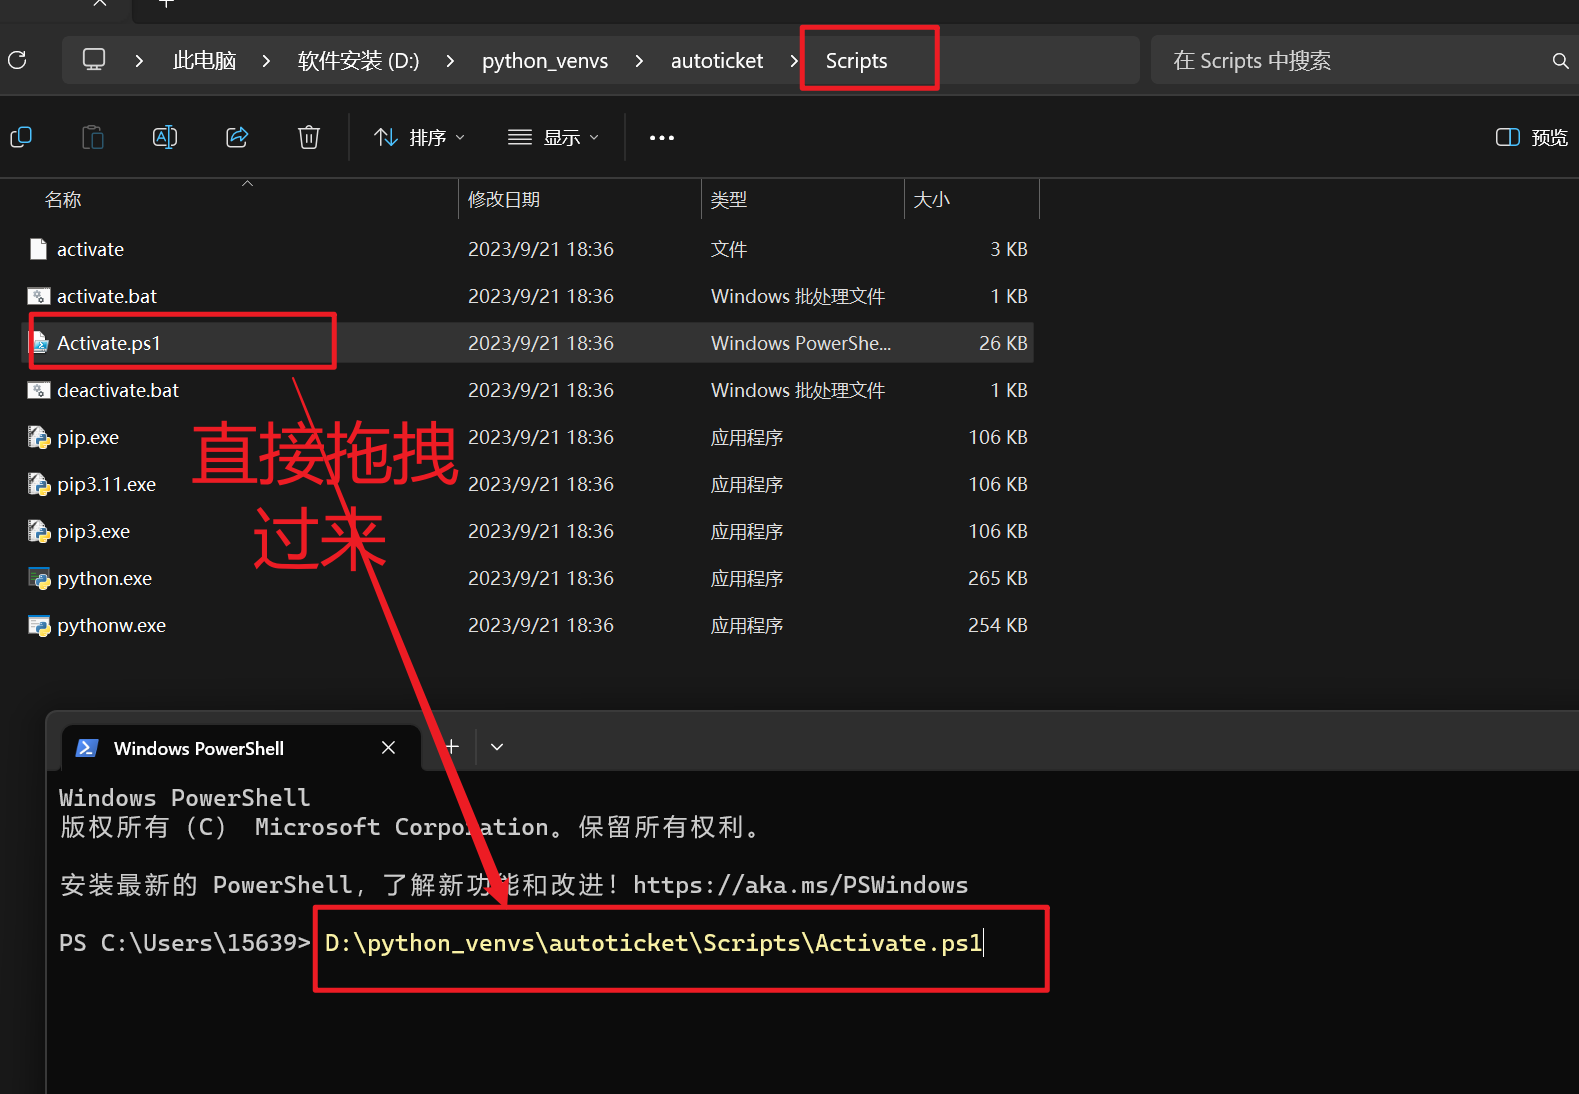Open the PowerShell tab dropdown chevron
The image size is (1579, 1094).
[497, 747]
